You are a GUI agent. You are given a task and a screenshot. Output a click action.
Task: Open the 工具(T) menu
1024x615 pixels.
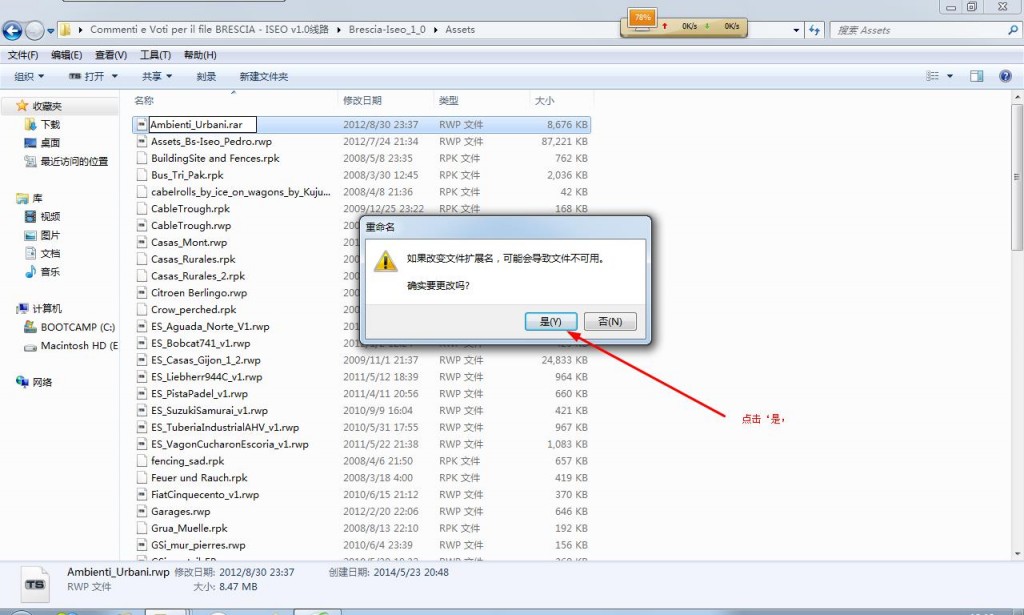[155, 55]
